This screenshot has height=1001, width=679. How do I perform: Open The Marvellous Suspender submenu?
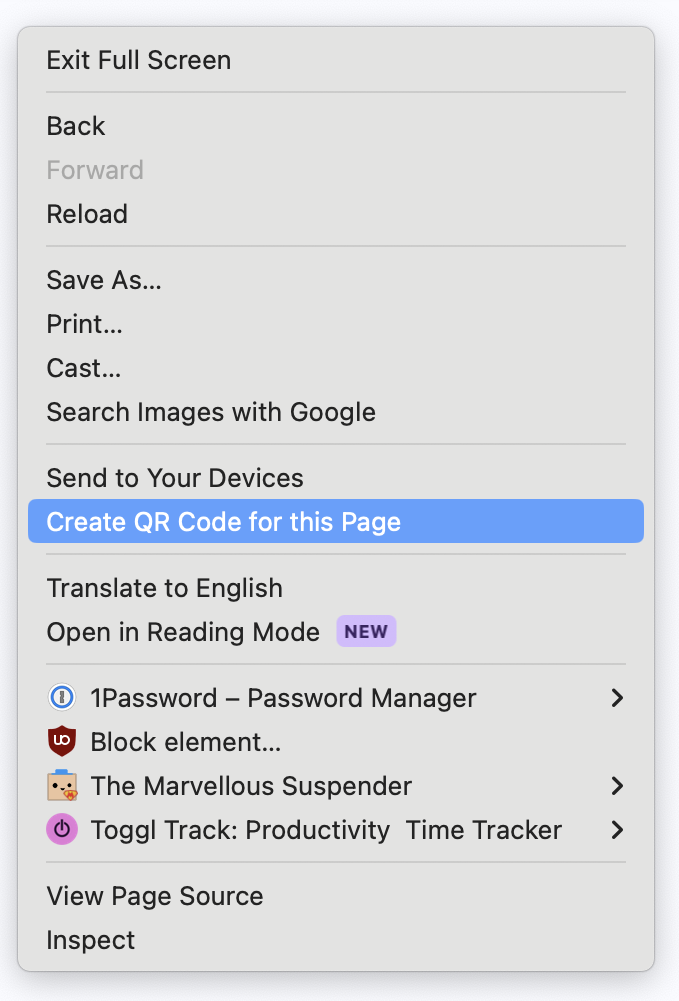tap(618, 786)
